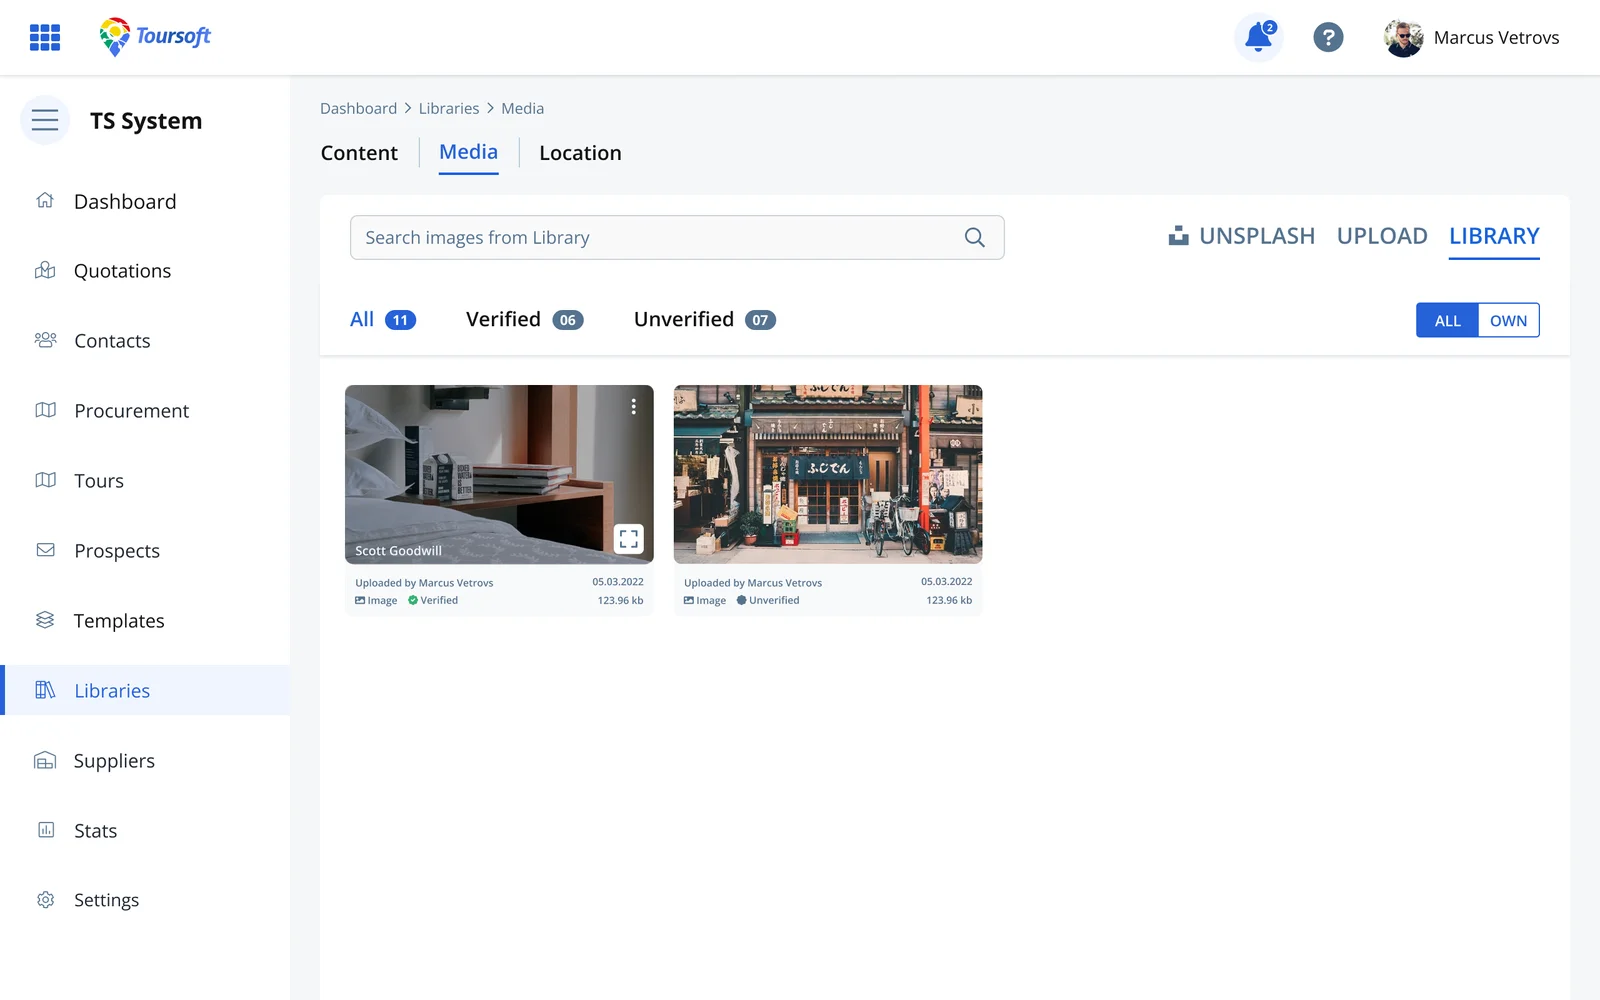
Task: Choose UPLOAD source option
Action: pyautogui.click(x=1382, y=236)
